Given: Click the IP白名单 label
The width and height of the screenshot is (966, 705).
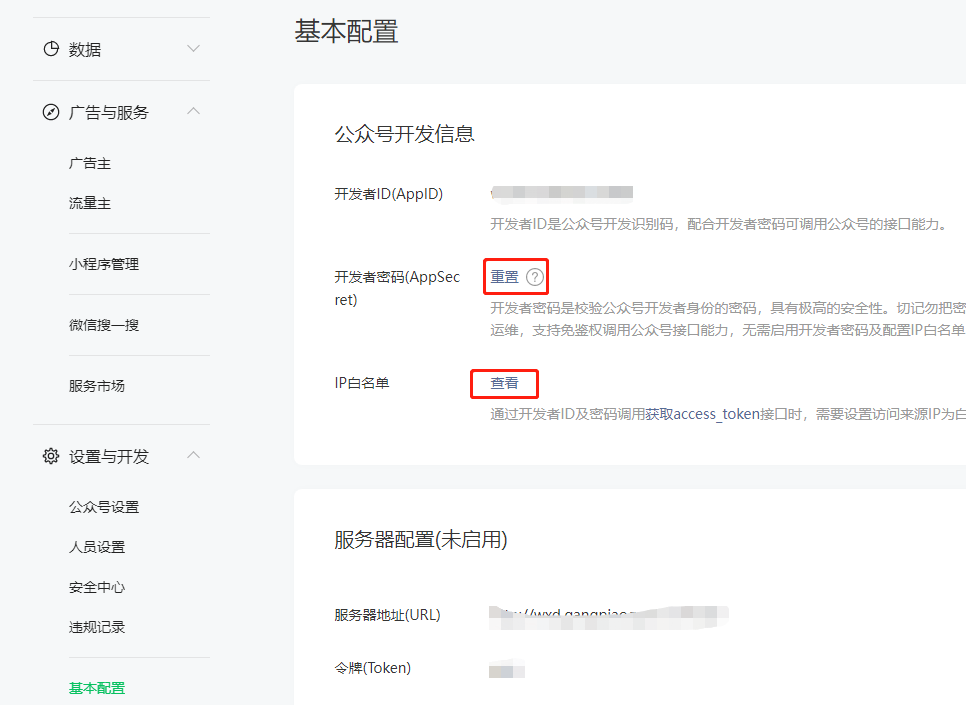Looking at the screenshot, I should point(362,383).
